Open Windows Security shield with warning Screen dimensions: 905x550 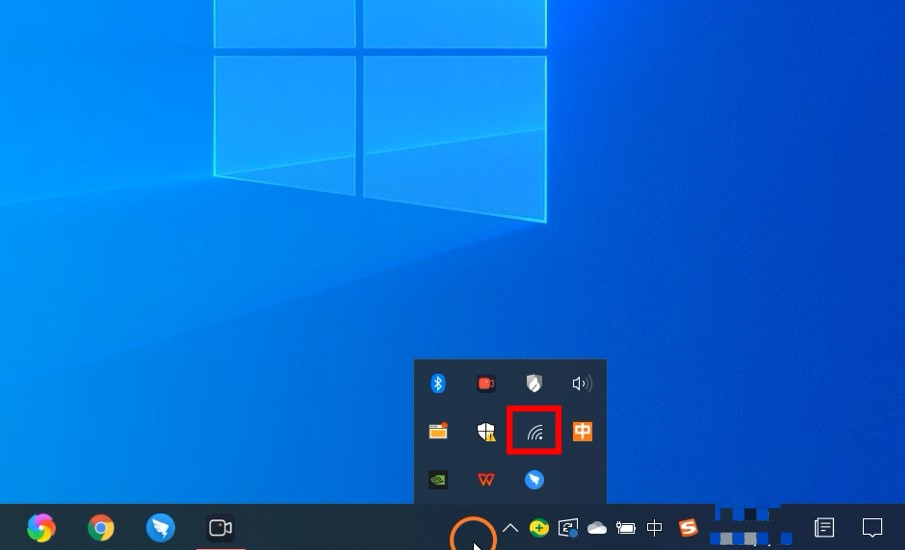coord(487,431)
